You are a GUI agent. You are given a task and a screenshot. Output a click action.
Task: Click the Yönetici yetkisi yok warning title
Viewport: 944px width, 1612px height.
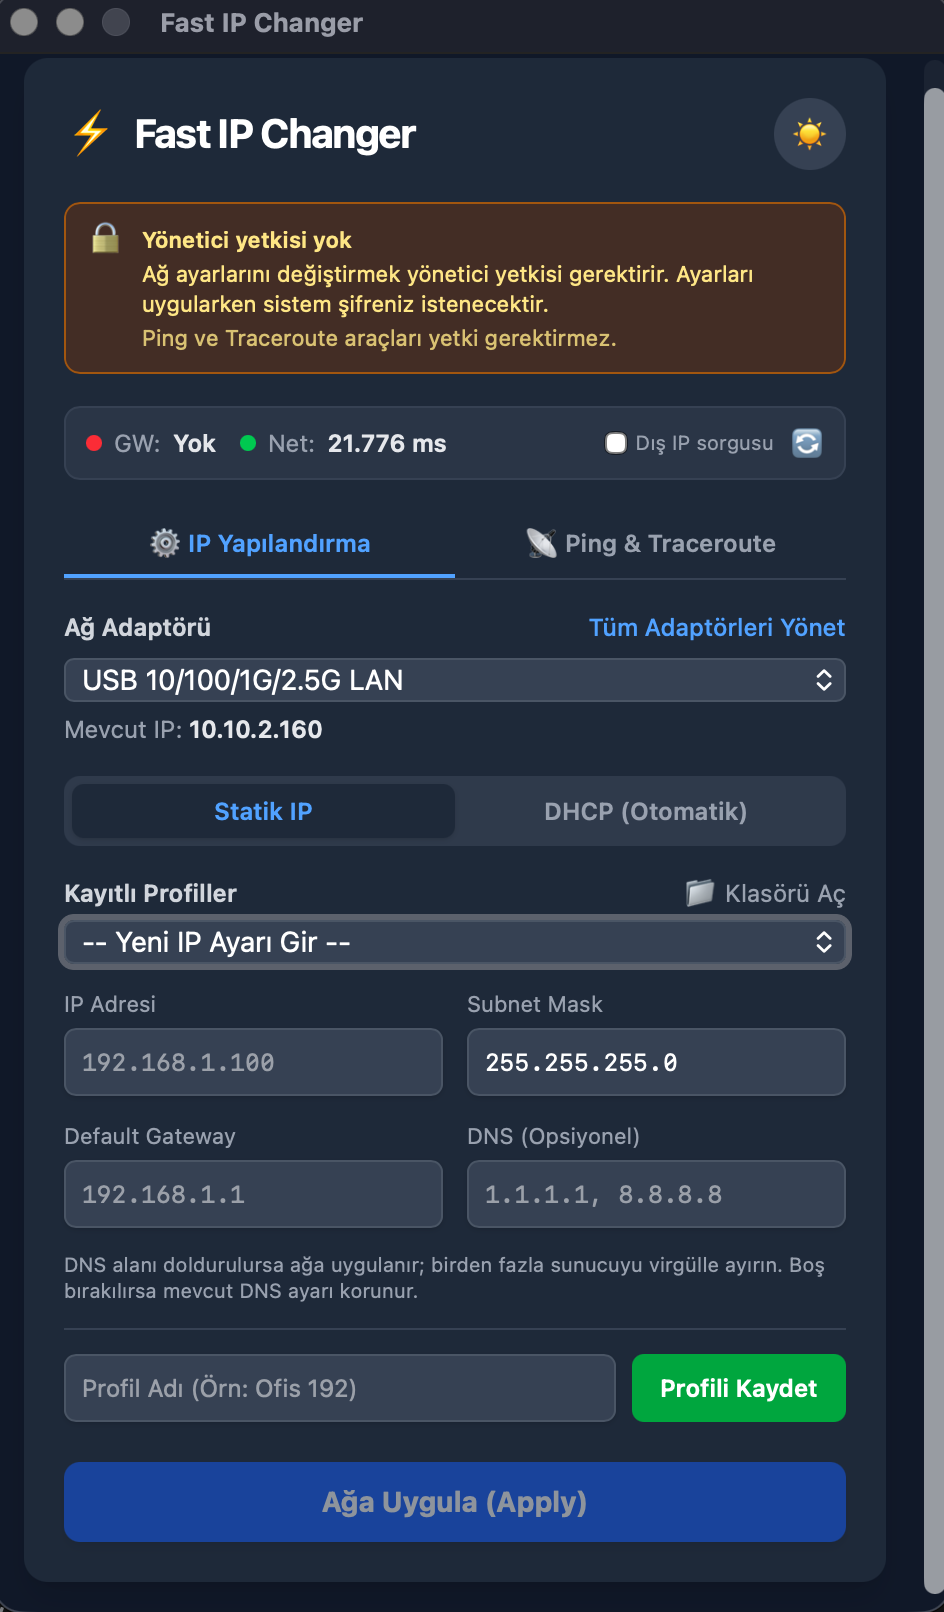point(247,240)
